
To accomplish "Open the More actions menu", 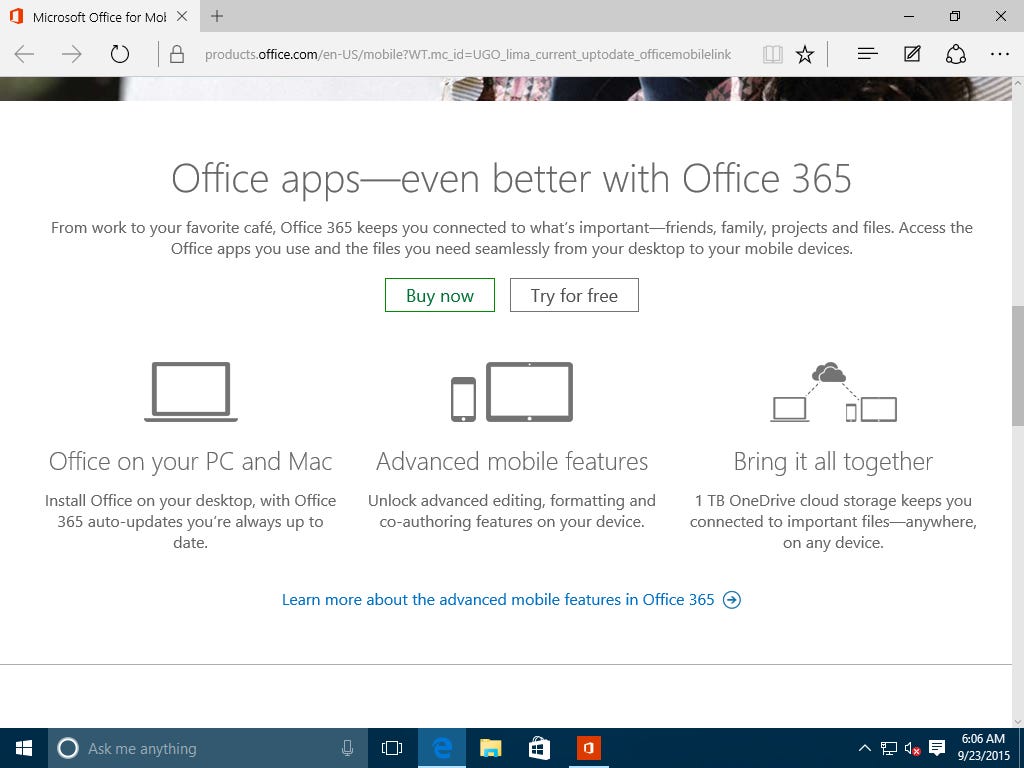I will pos(999,54).
